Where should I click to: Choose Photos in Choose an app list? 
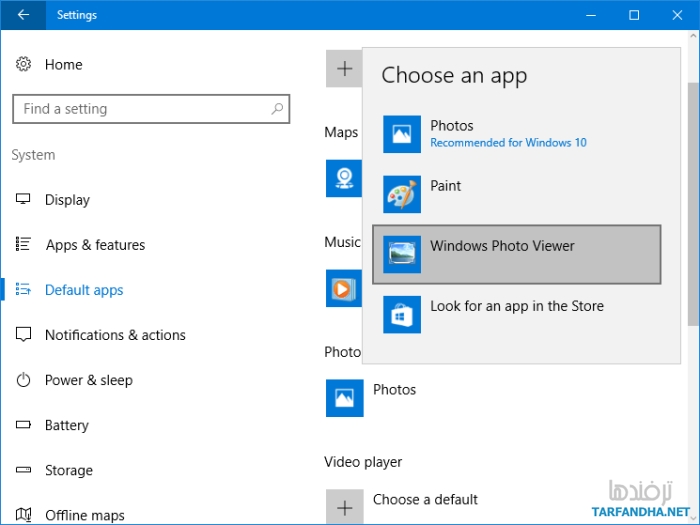pyautogui.click(x=517, y=134)
